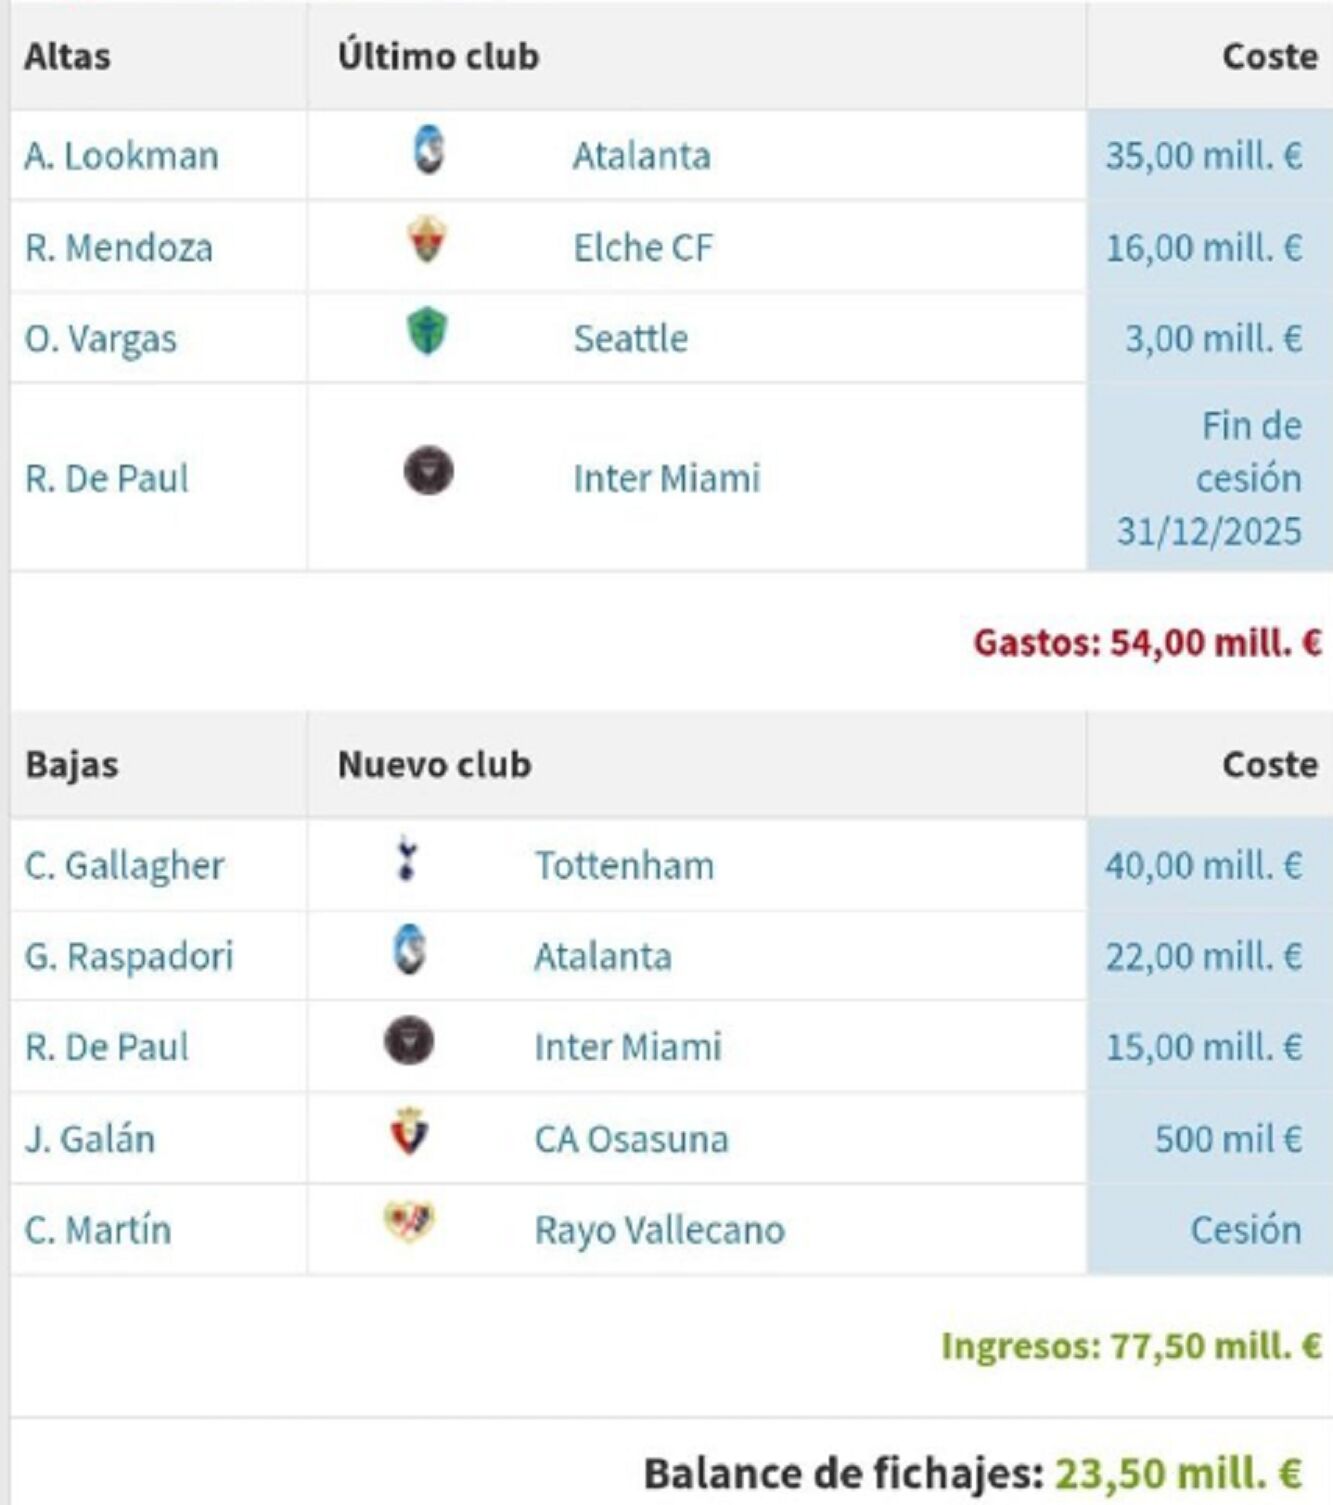Click the Inter Miami crest under Altas
This screenshot has width=1333, height=1505.
(428, 472)
